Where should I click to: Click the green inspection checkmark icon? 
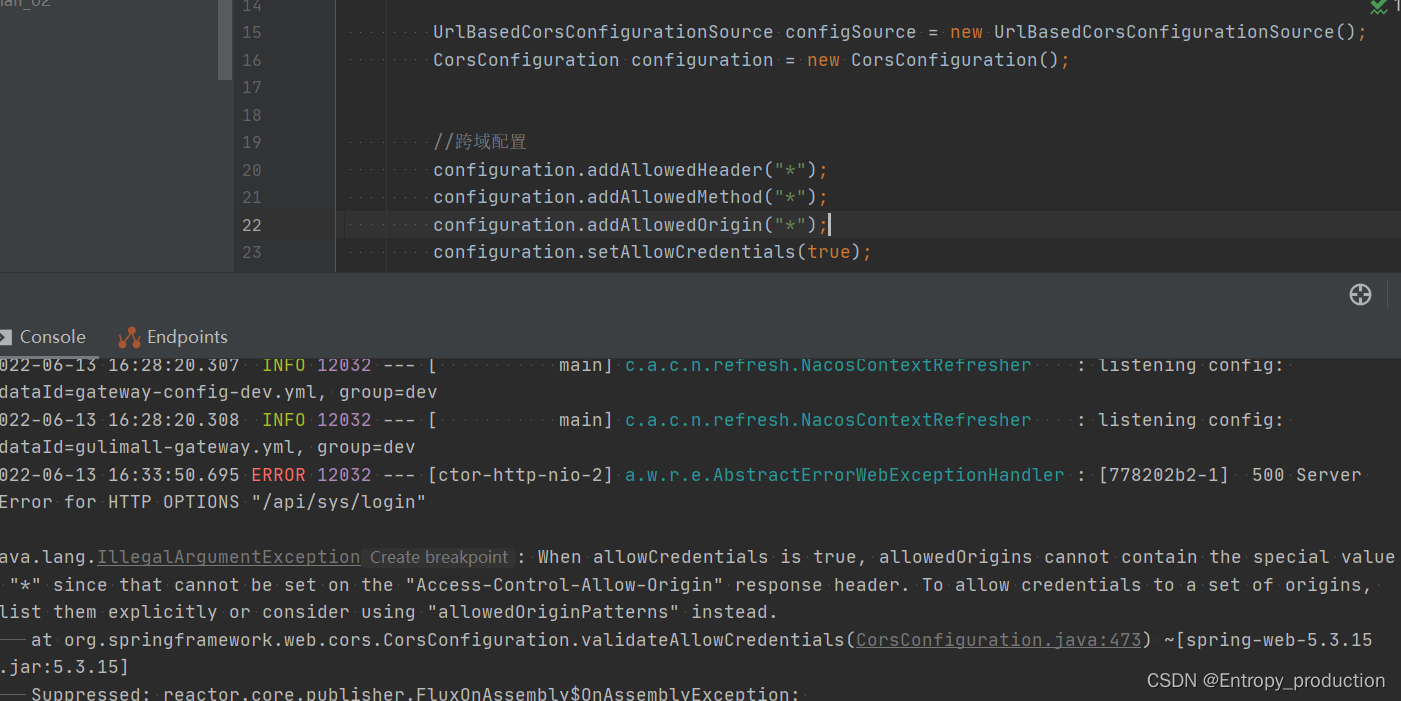pyautogui.click(x=1379, y=7)
